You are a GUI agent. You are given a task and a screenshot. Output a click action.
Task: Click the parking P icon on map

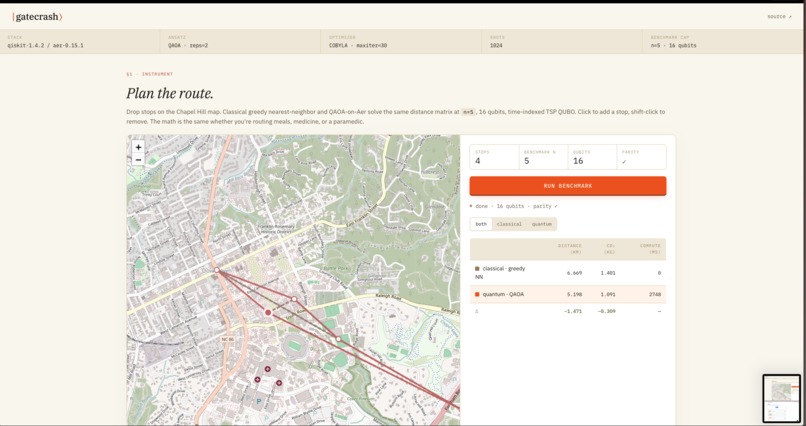click(x=259, y=401)
